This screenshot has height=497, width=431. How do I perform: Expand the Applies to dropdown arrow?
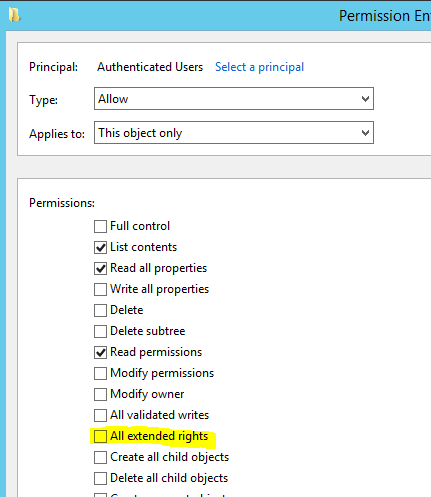tap(365, 133)
